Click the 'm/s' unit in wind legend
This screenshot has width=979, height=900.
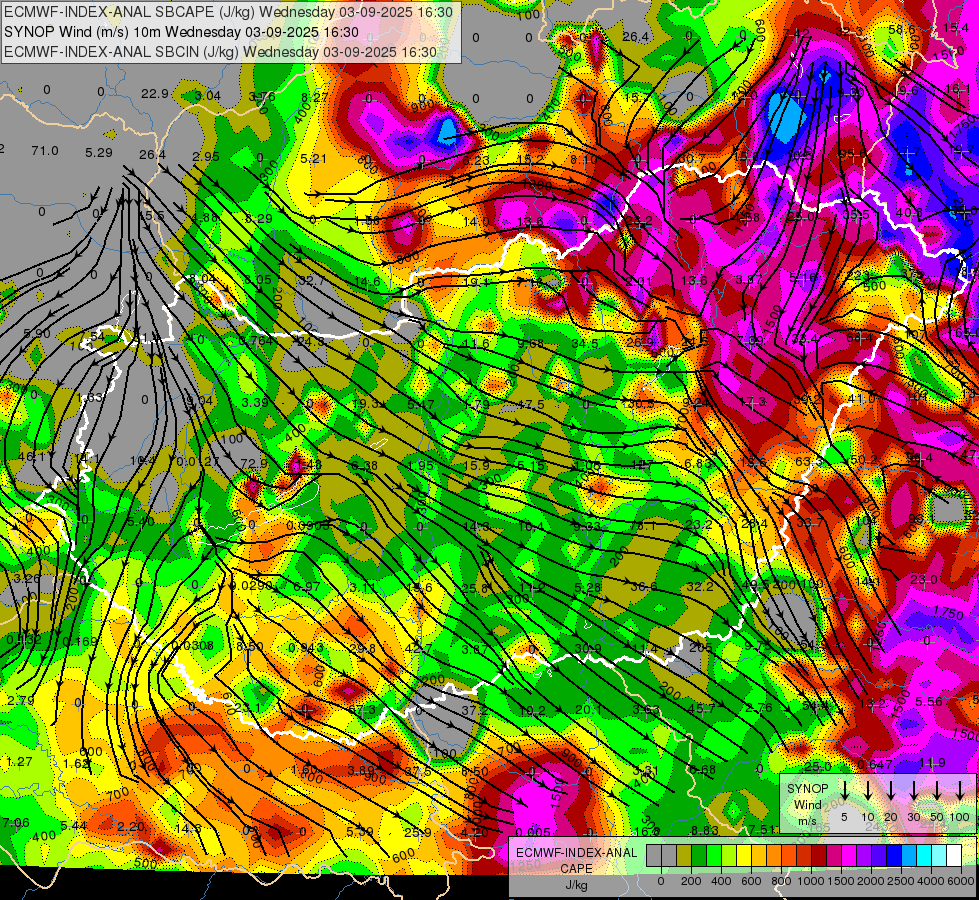click(807, 821)
